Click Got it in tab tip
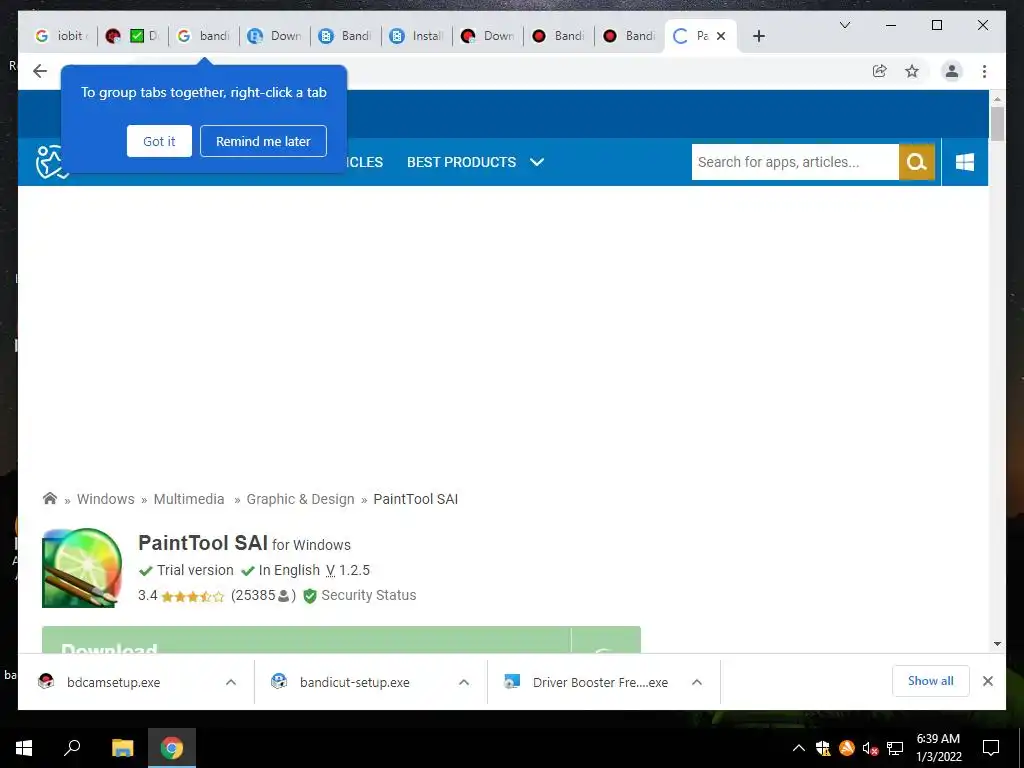The width and height of the screenshot is (1024, 768). tap(159, 141)
